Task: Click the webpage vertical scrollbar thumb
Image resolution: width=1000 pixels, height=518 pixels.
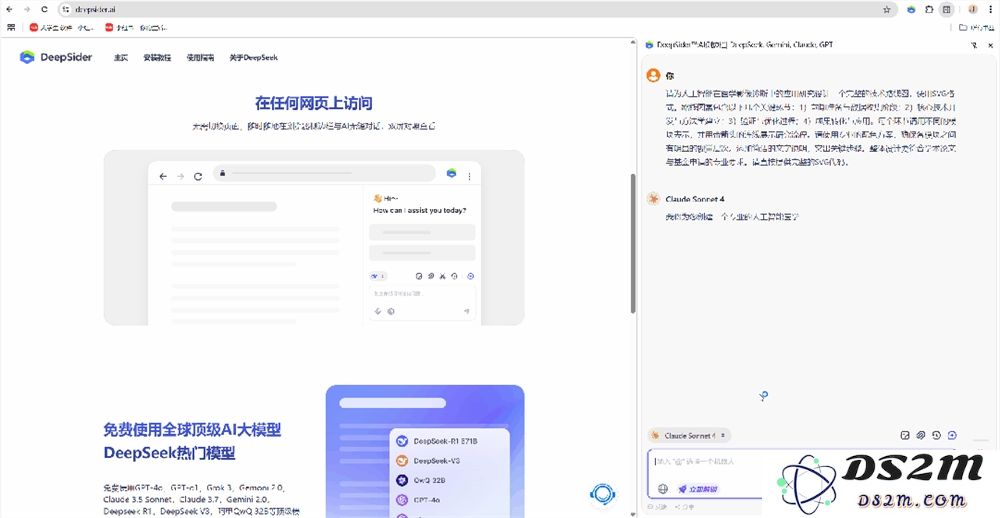Action: (x=632, y=240)
